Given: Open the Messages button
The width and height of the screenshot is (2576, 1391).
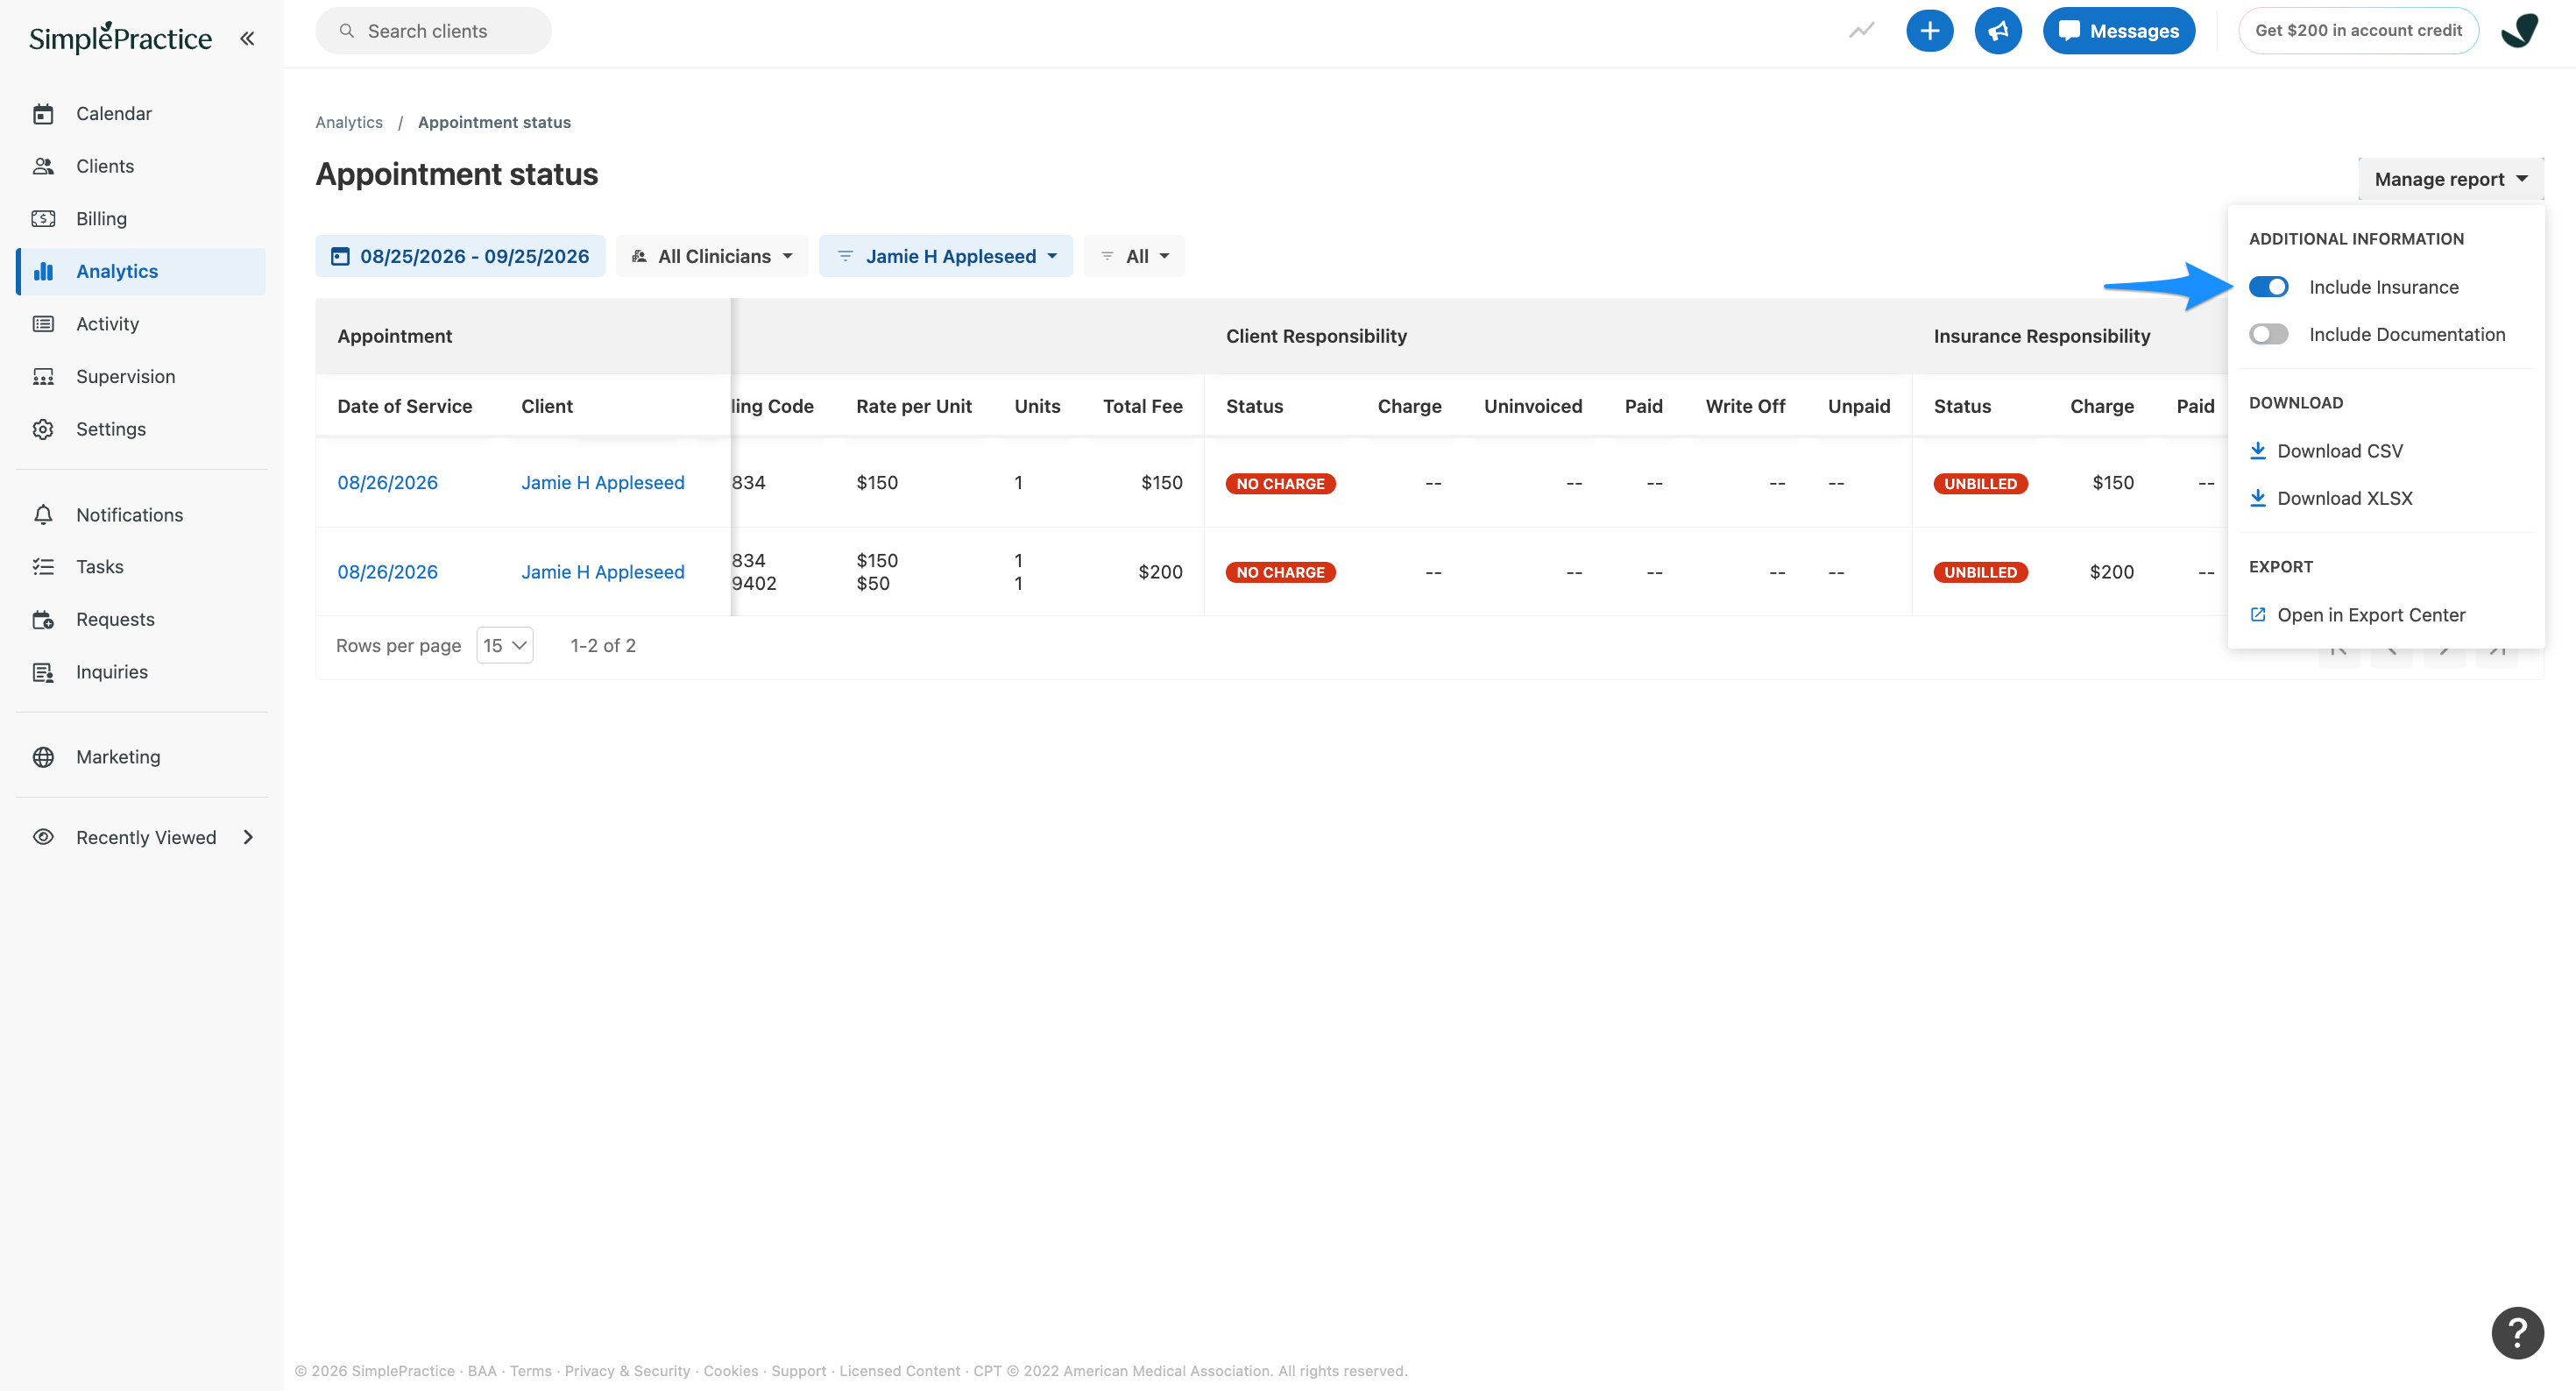Looking at the screenshot, I should pyautogui.click(x=2118, y=31).
